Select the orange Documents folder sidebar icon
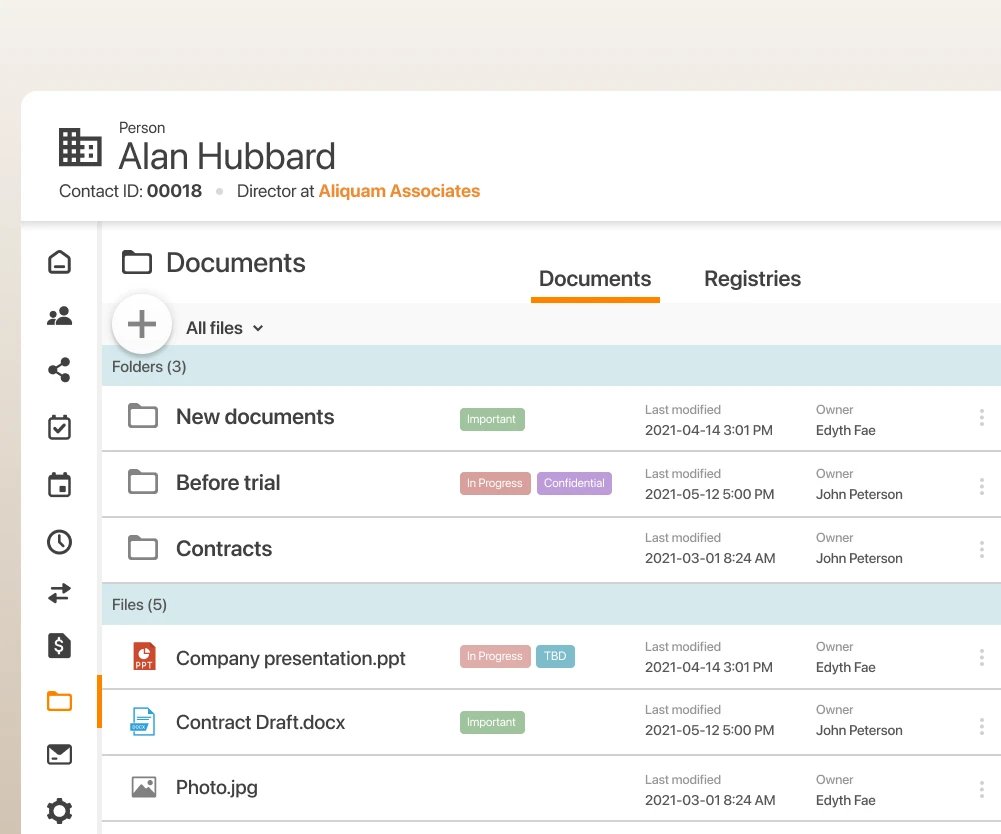The height and width of the screenshot is (834, 1001). [59, 701]
